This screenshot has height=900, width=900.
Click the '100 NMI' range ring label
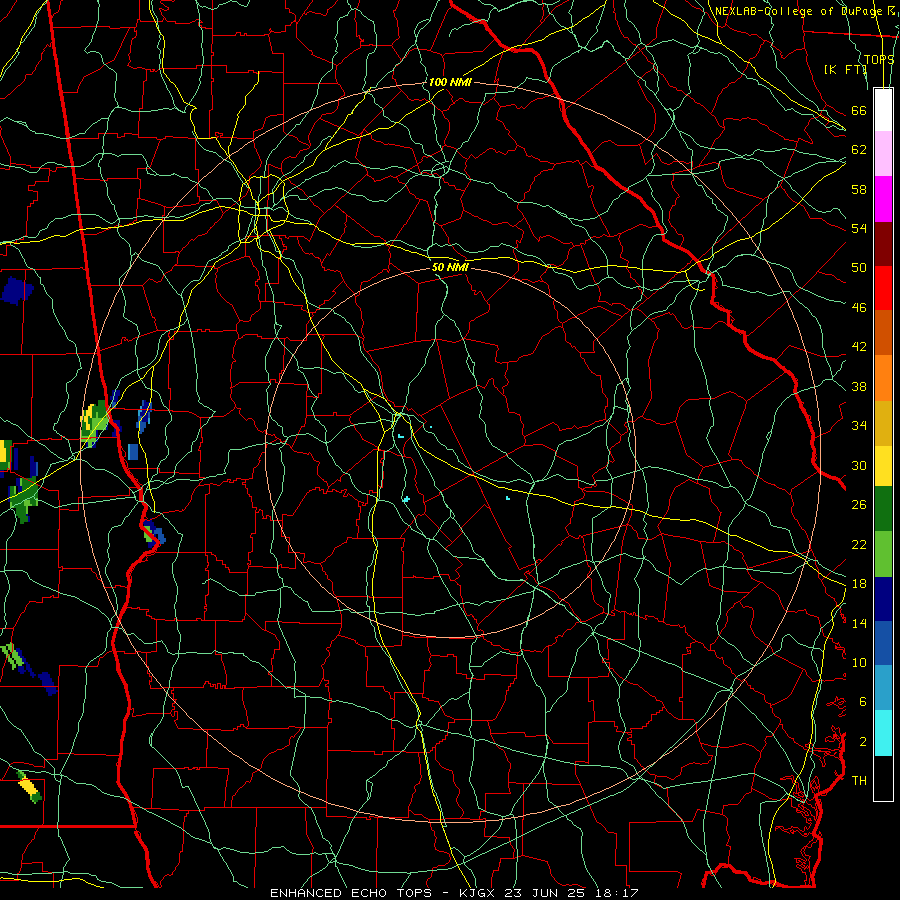tap(450, 82)
